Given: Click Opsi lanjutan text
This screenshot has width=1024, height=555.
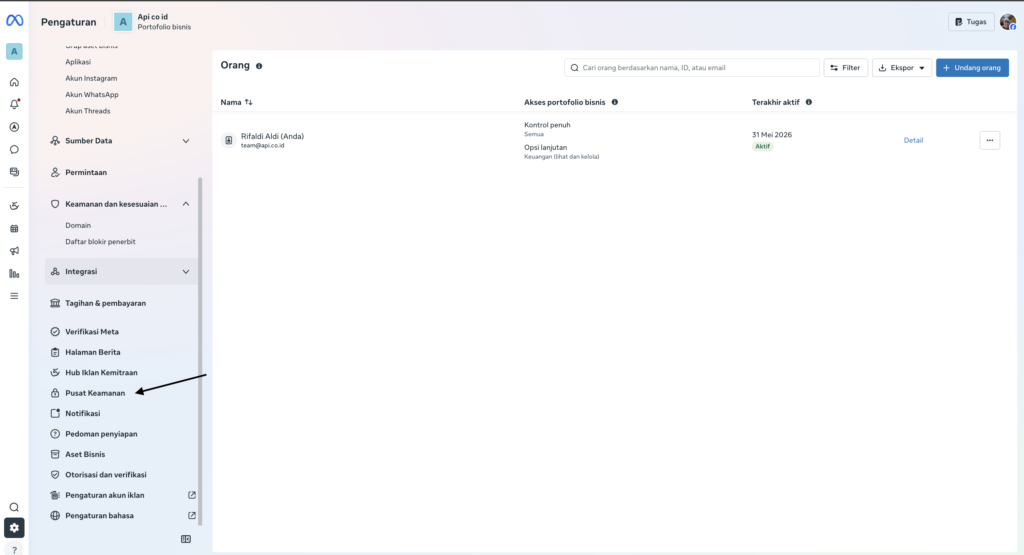Looking at the screenshot, I should click(545, 148).
